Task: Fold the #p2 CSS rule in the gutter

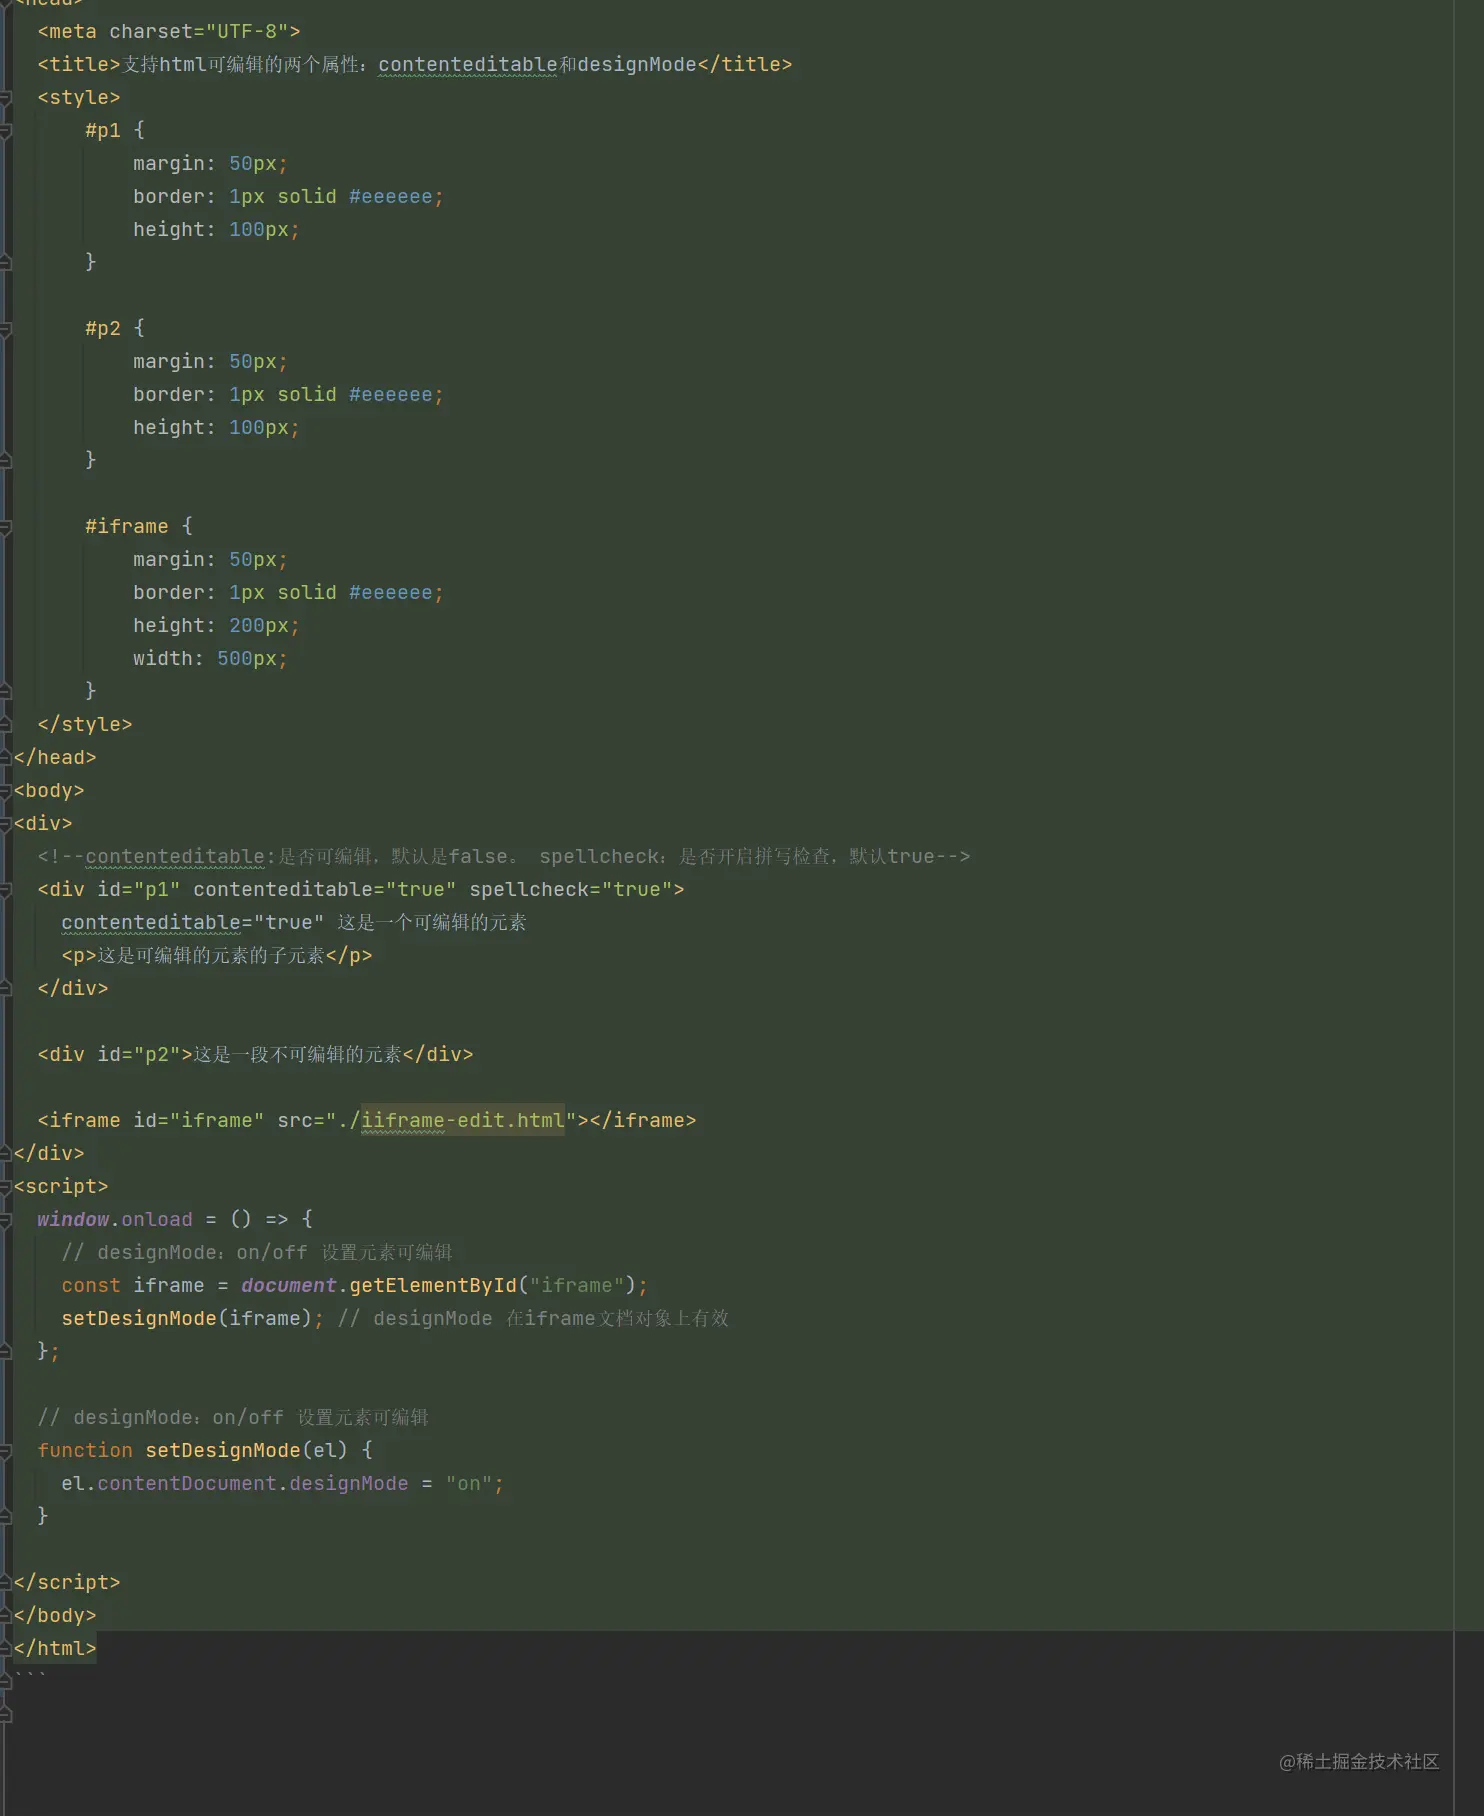Action: (x=5, y=329)
